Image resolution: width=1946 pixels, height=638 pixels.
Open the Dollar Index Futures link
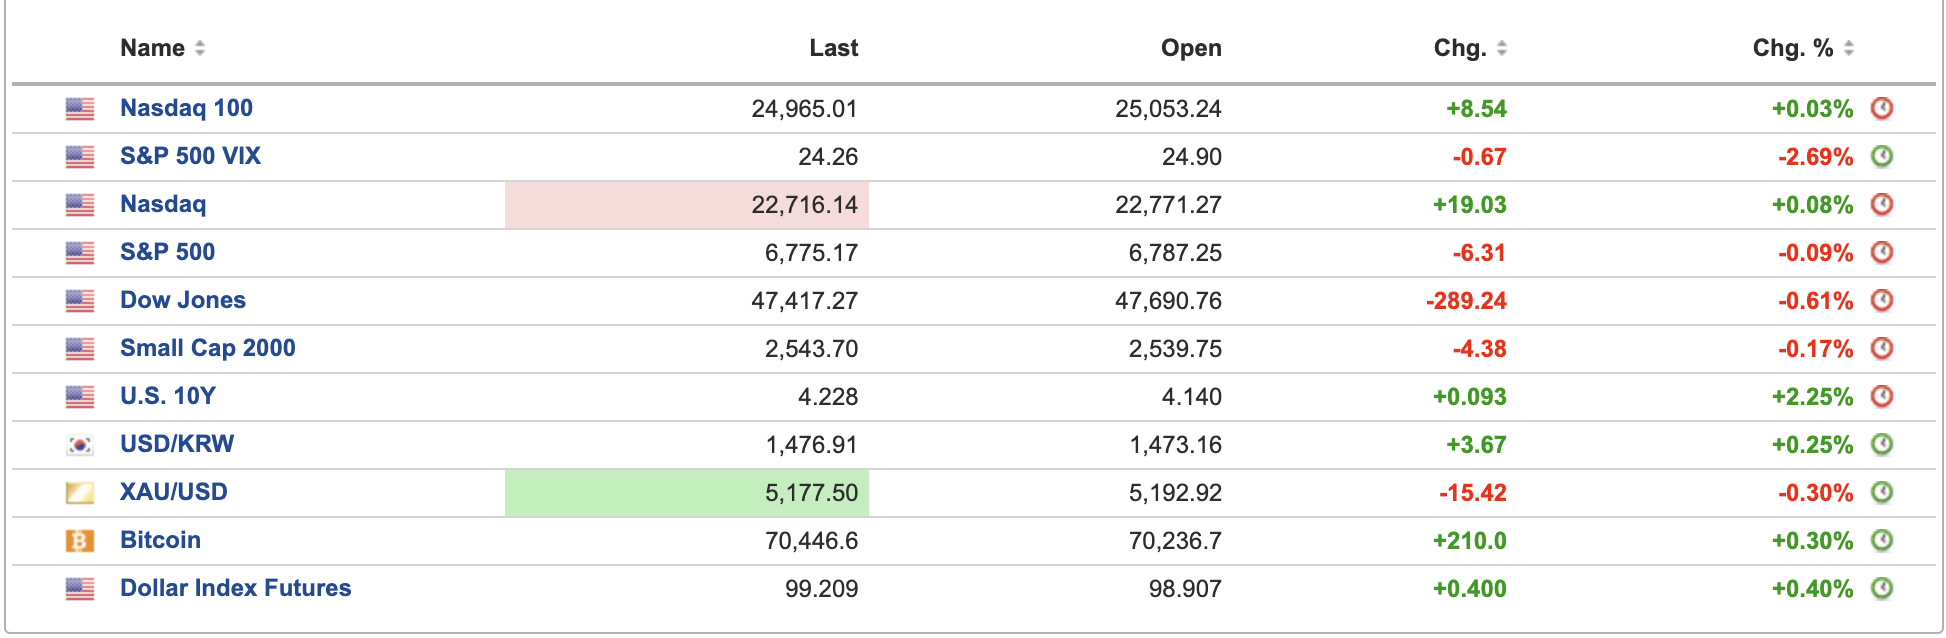tap(235, 588)
